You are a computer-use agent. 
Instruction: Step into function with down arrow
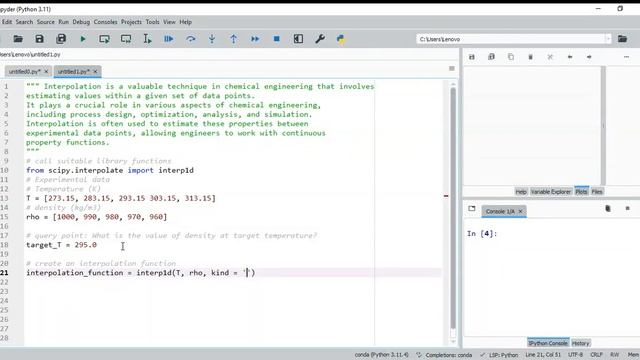pos(212,39)
